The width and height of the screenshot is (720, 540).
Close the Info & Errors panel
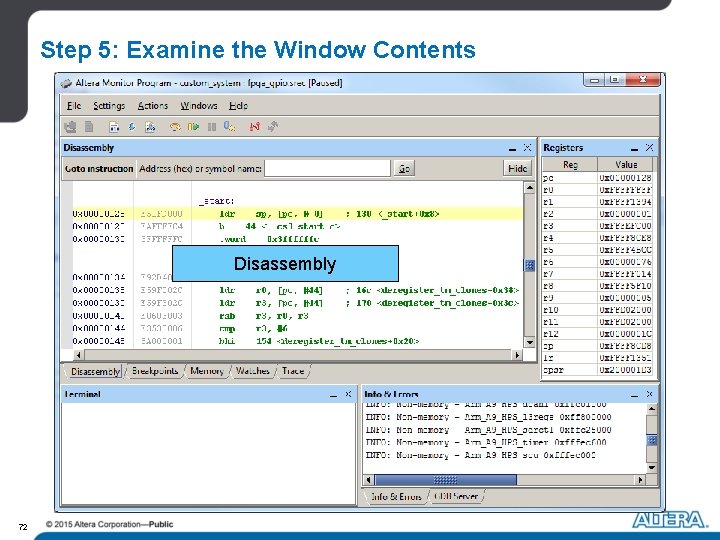tap(649, 394)
